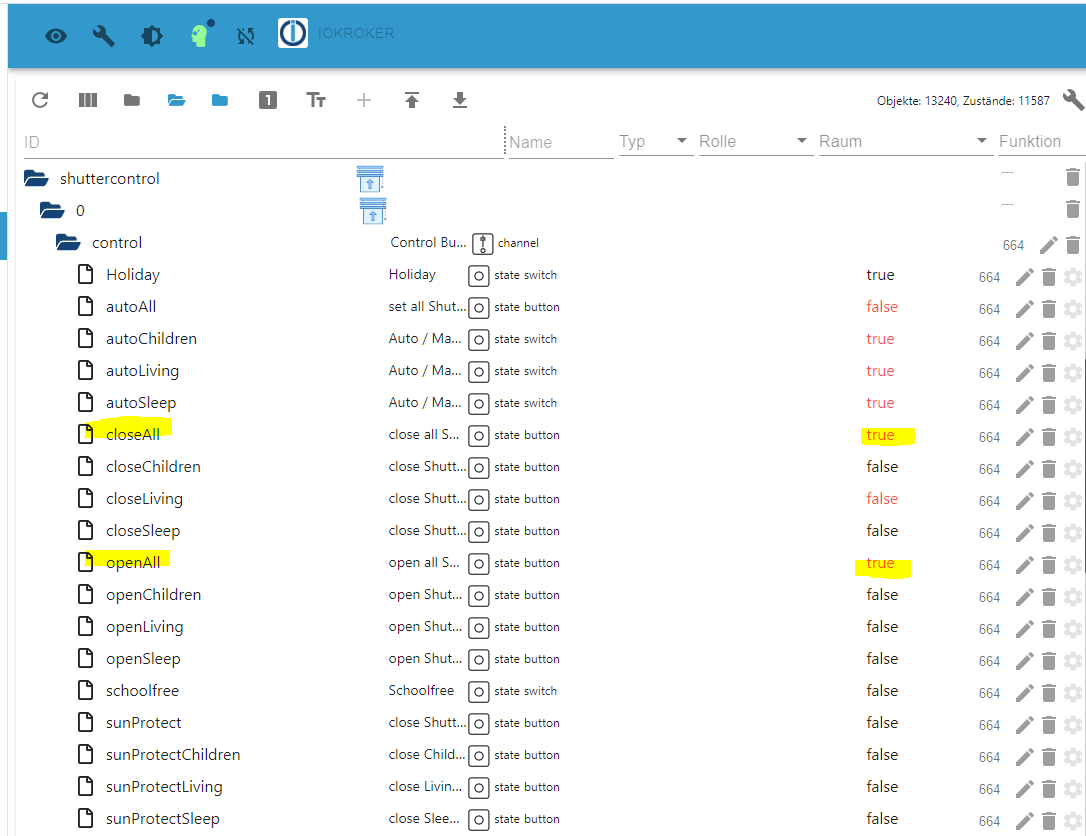Open the Typ filter dropdown

click(656, 141)
